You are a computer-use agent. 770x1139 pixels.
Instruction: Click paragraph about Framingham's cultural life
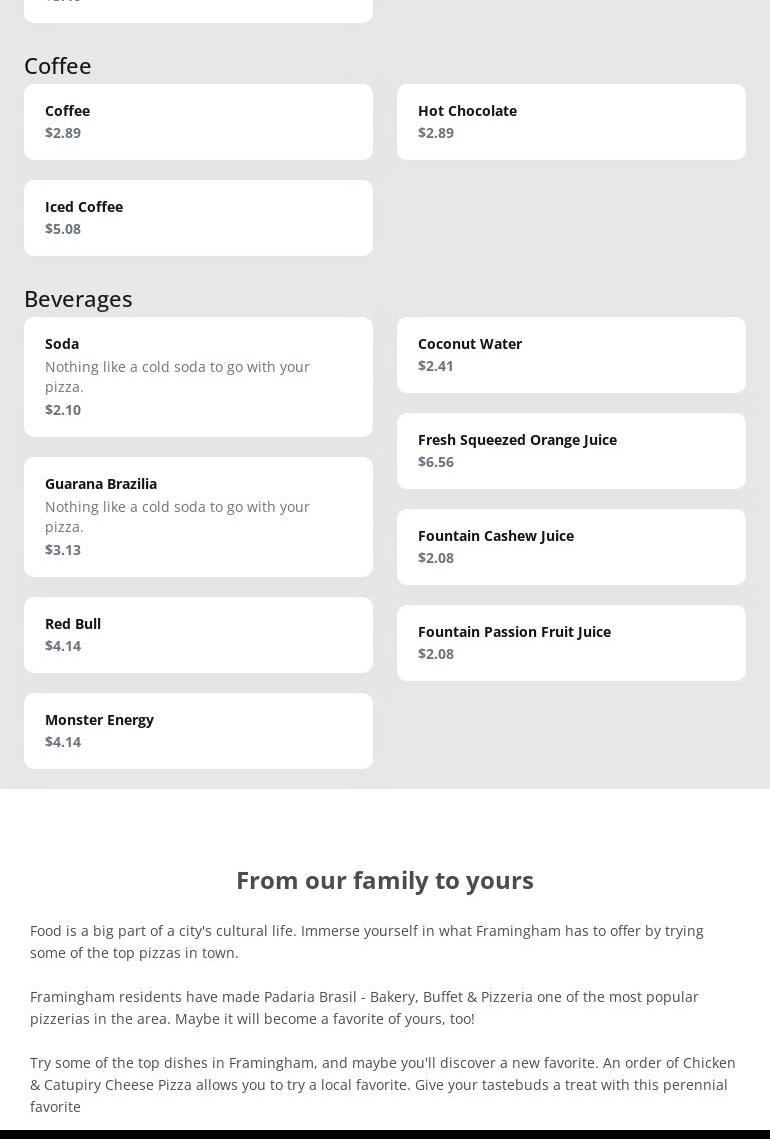(367, 941)
